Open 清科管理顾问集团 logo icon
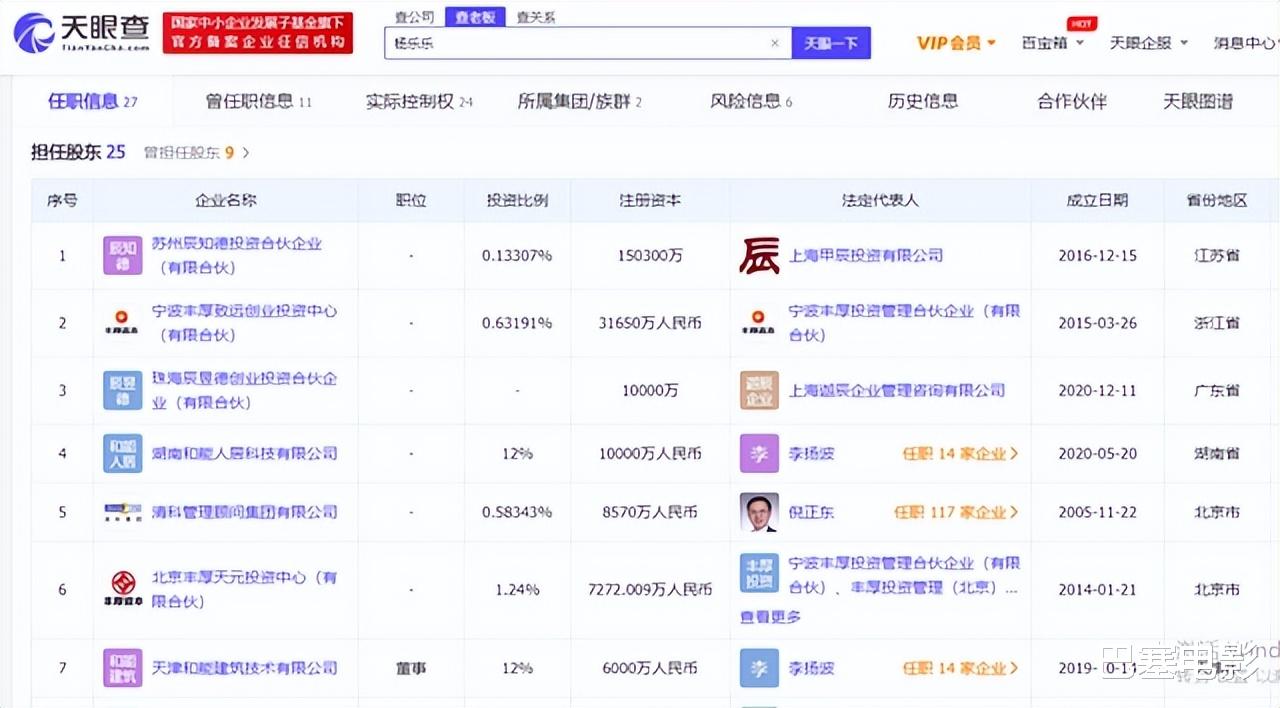Screen dimensions: 1280x708 123,512
